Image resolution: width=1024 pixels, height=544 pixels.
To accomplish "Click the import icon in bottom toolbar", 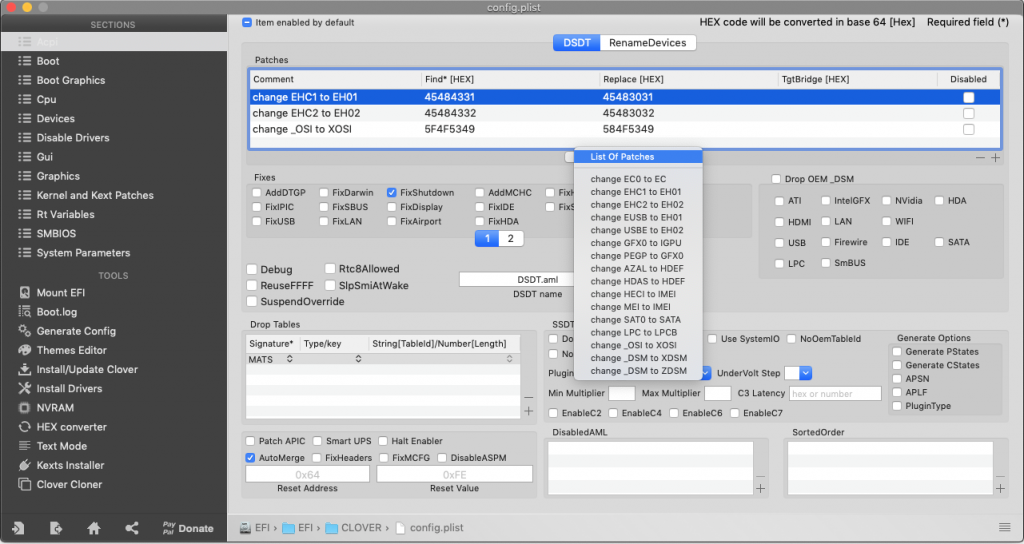I will click(x=18, y=528).
